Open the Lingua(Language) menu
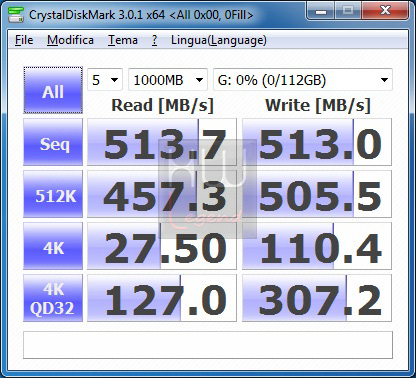The width and height of the screenshot is (416, 378). point(219,40)
